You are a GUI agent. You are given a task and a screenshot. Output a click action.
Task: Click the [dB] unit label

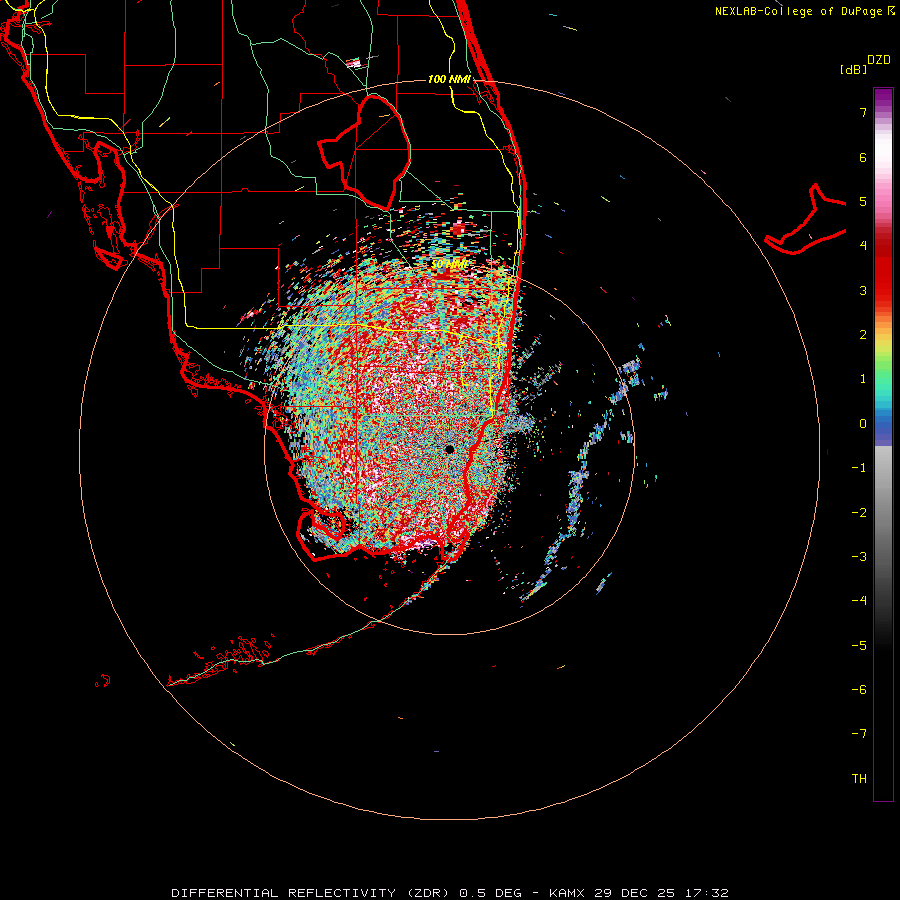tap(853, 69)
